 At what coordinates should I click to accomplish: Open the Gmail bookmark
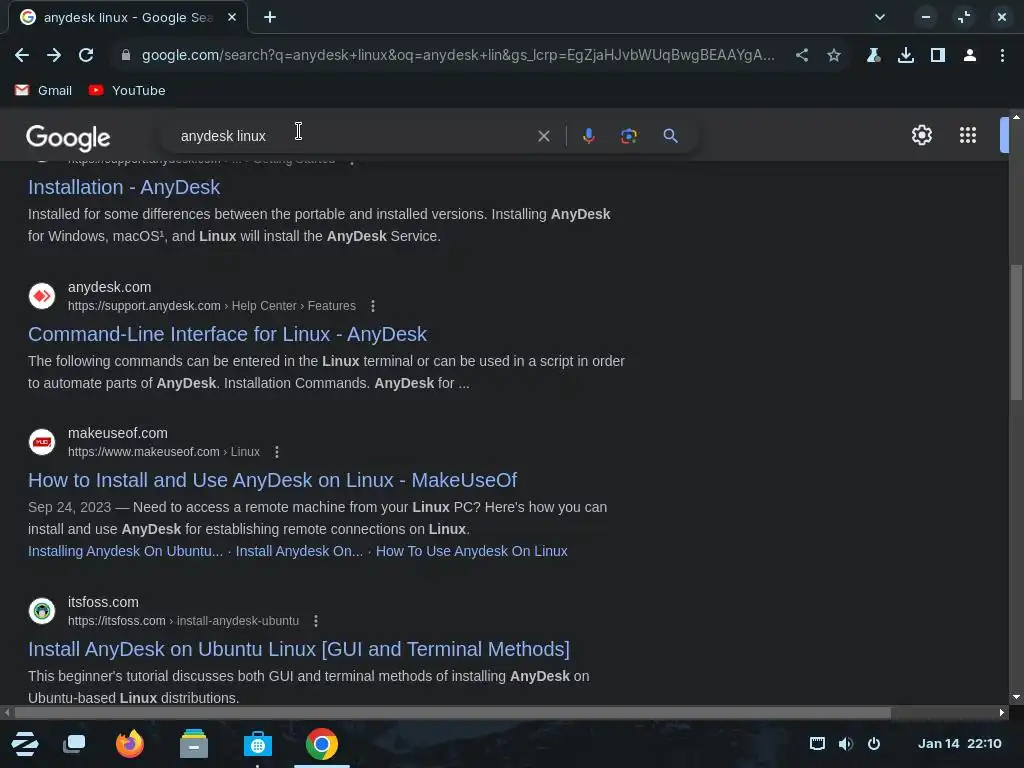pos(43,91)
